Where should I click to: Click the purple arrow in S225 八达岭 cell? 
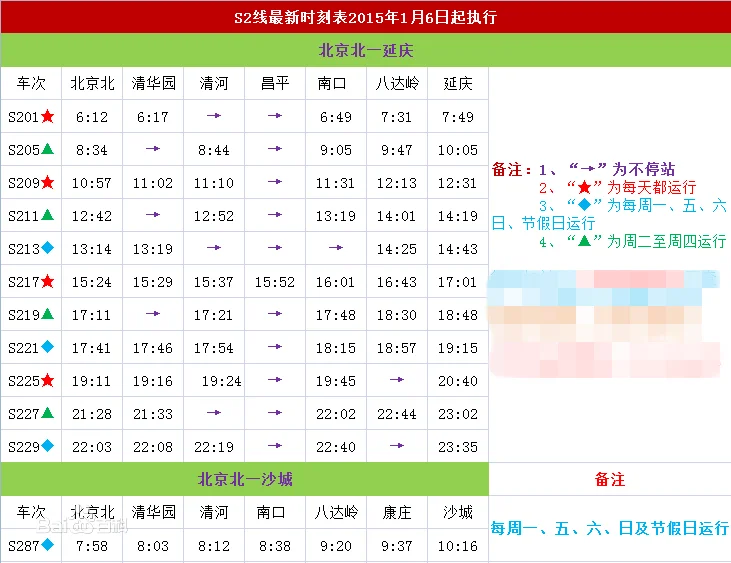397,380
